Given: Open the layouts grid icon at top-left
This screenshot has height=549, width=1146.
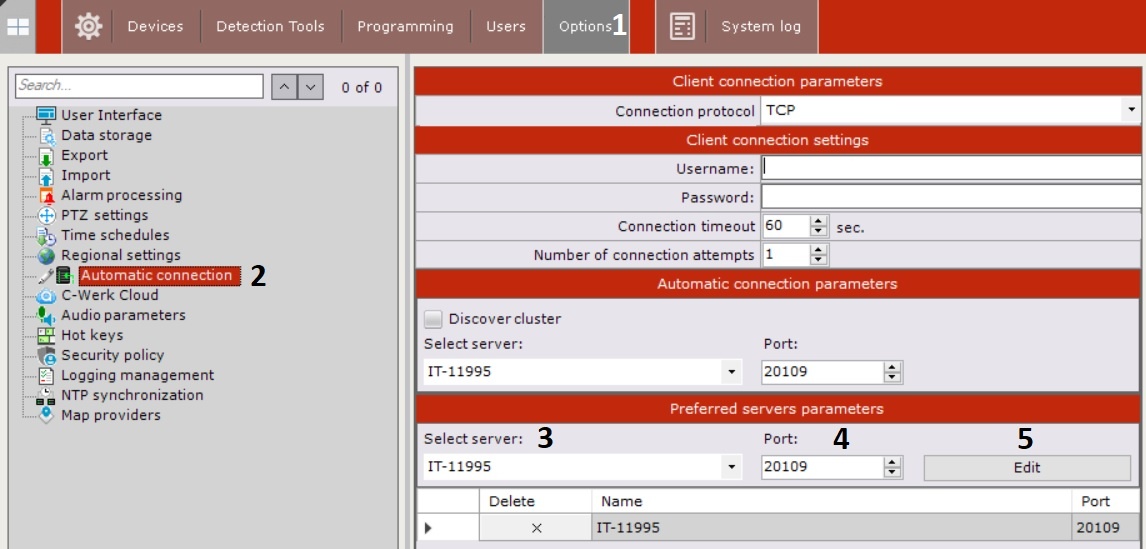Looking at the screenshot, I should [x=18, y=27].
